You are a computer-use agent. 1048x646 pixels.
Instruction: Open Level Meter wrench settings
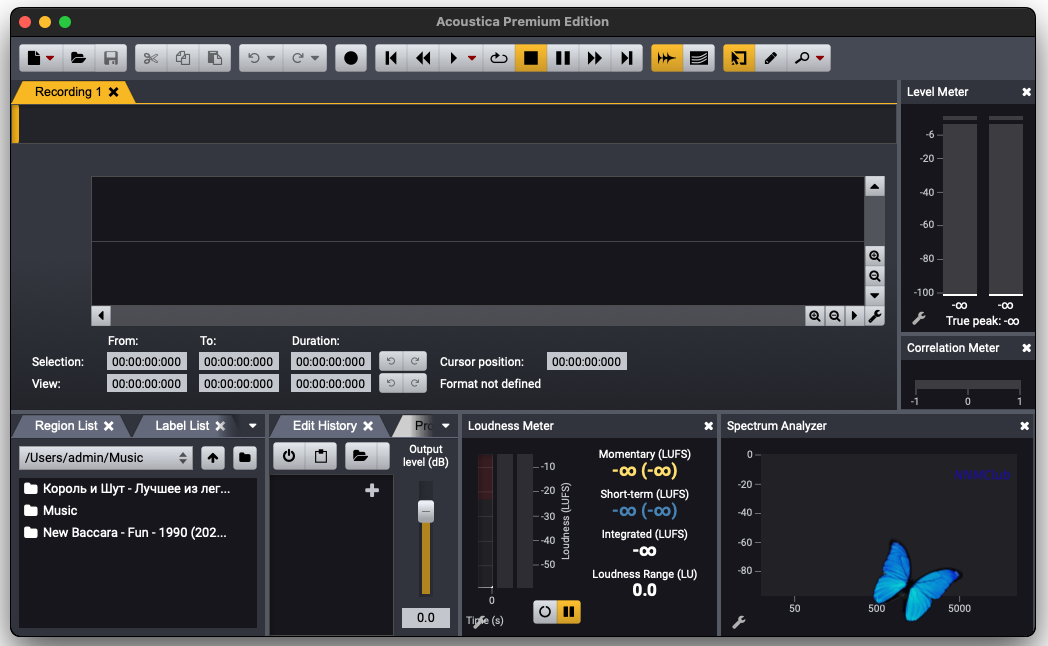[x=919, y=319]
